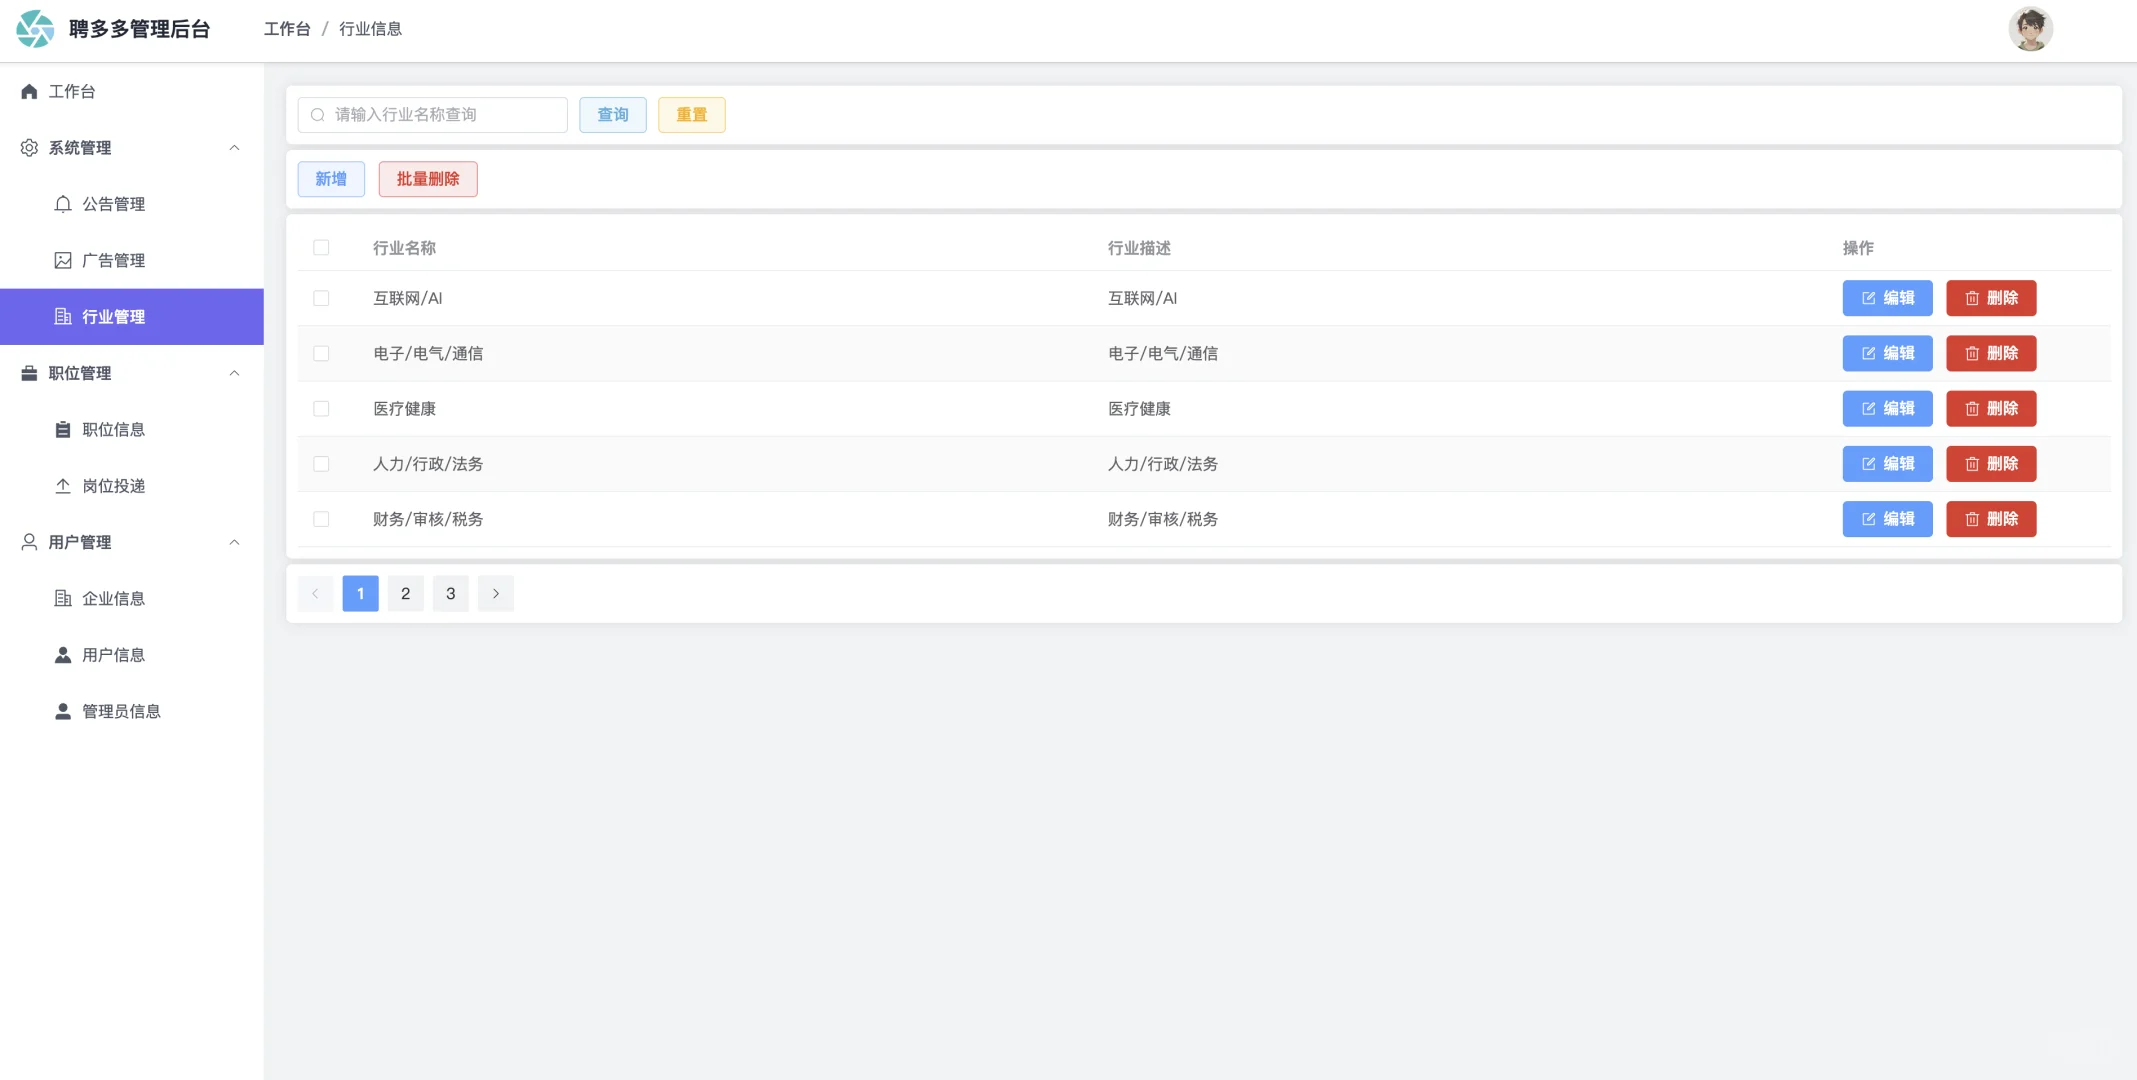Click the home icon beside 工作台
2137x1080 pixels.
point(29,92)
